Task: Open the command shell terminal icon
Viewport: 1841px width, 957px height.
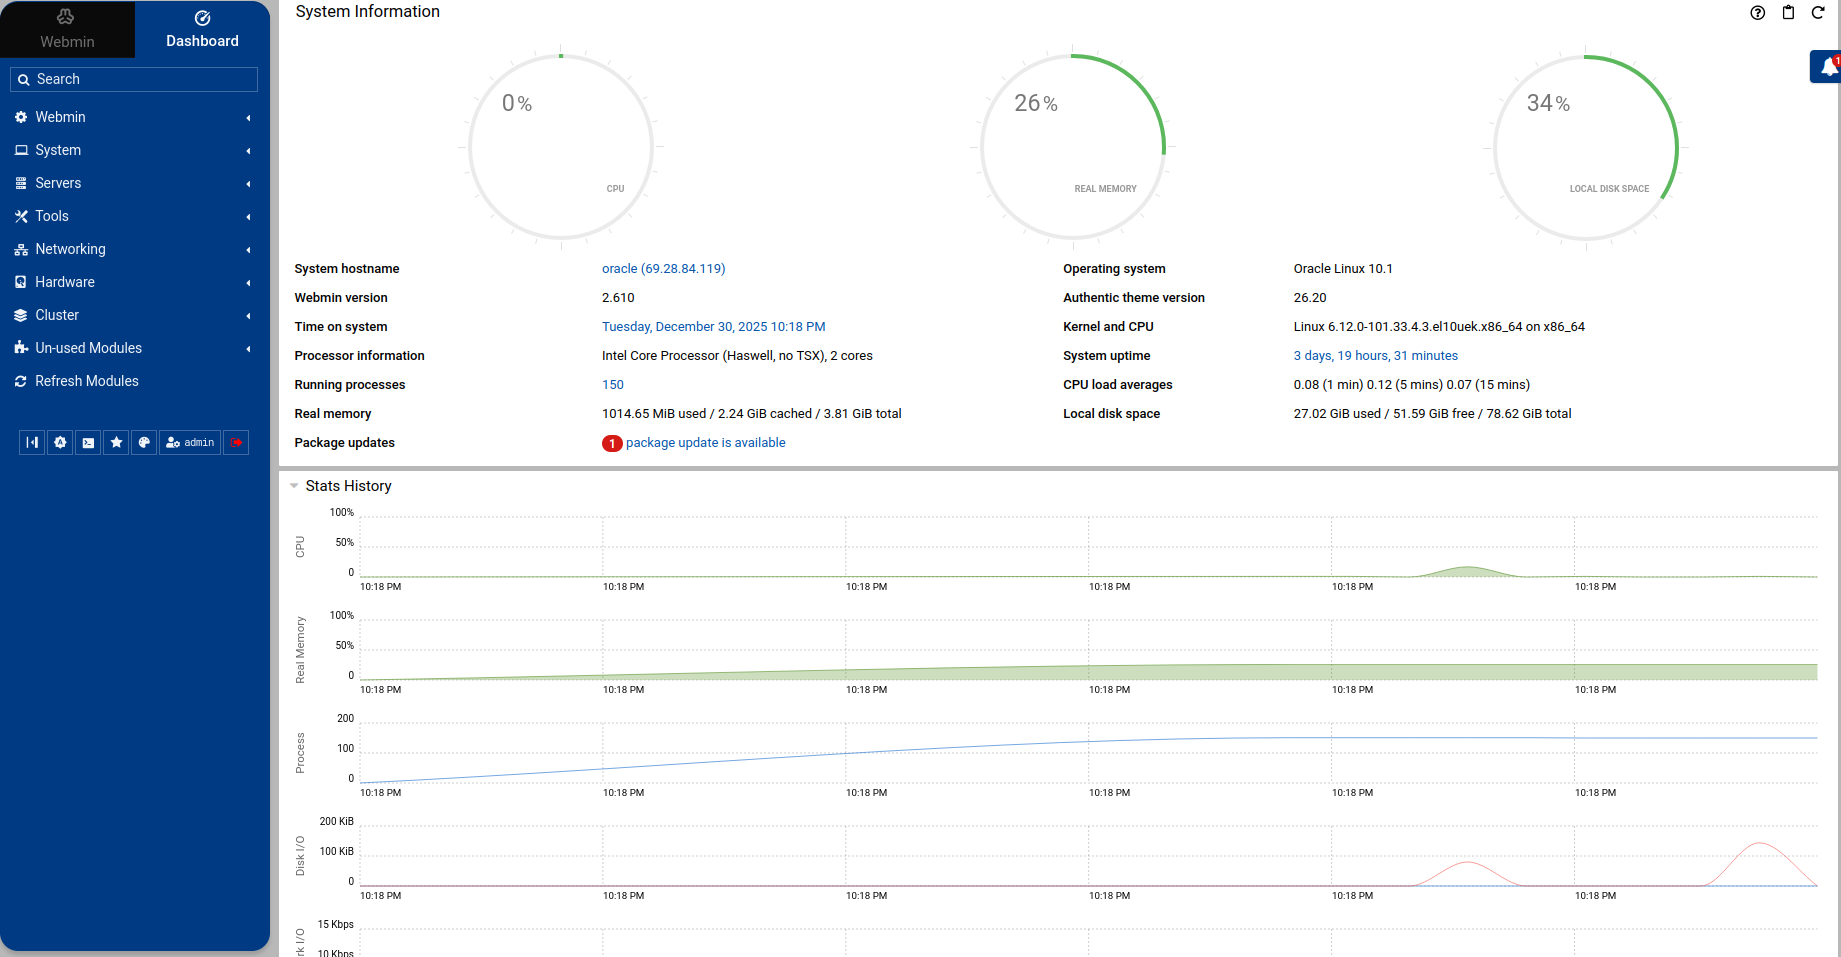Action: [x=88, y=442]
